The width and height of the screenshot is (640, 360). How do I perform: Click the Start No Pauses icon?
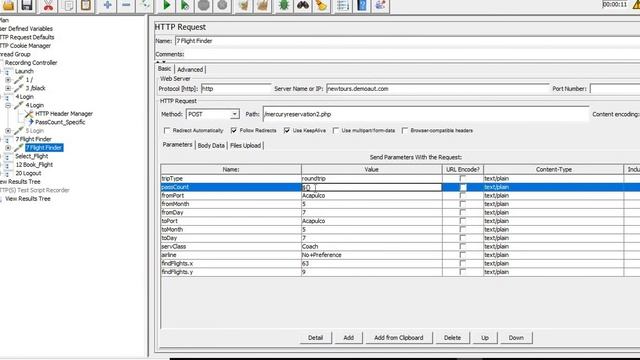click(x=185, y=5)
